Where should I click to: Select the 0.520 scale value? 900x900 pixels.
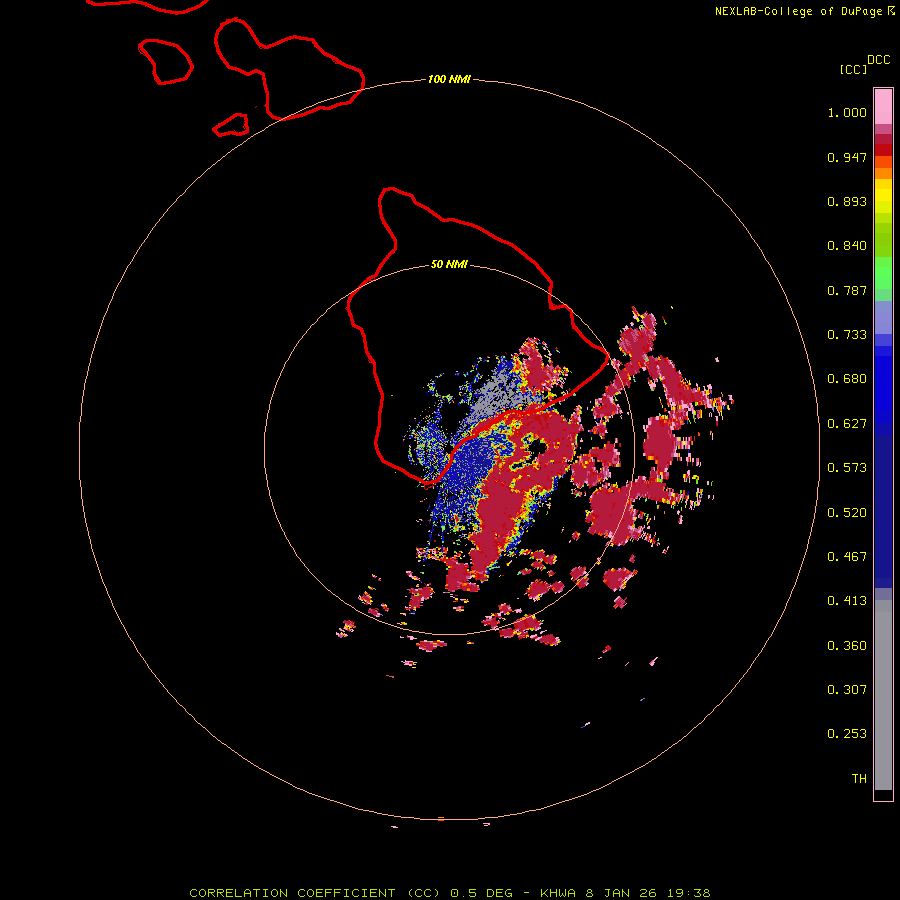(x=847, y=513)
